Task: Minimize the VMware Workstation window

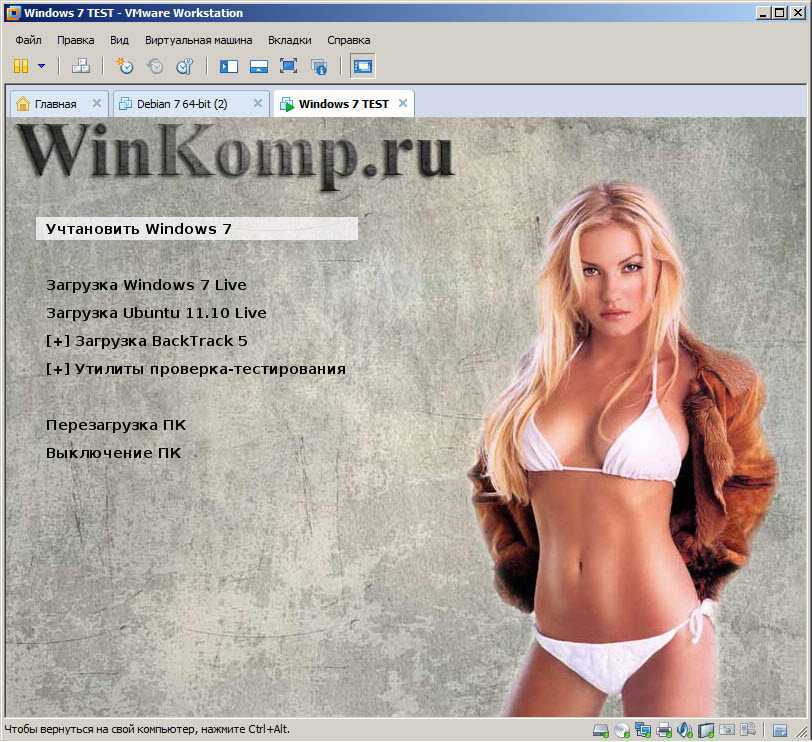Action: [x=762, y=13]
